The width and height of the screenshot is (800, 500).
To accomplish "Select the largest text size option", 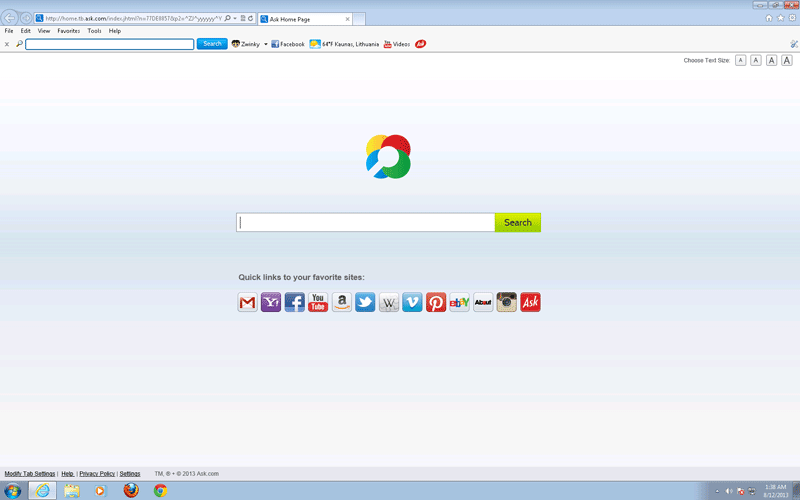I will (787, 61).
